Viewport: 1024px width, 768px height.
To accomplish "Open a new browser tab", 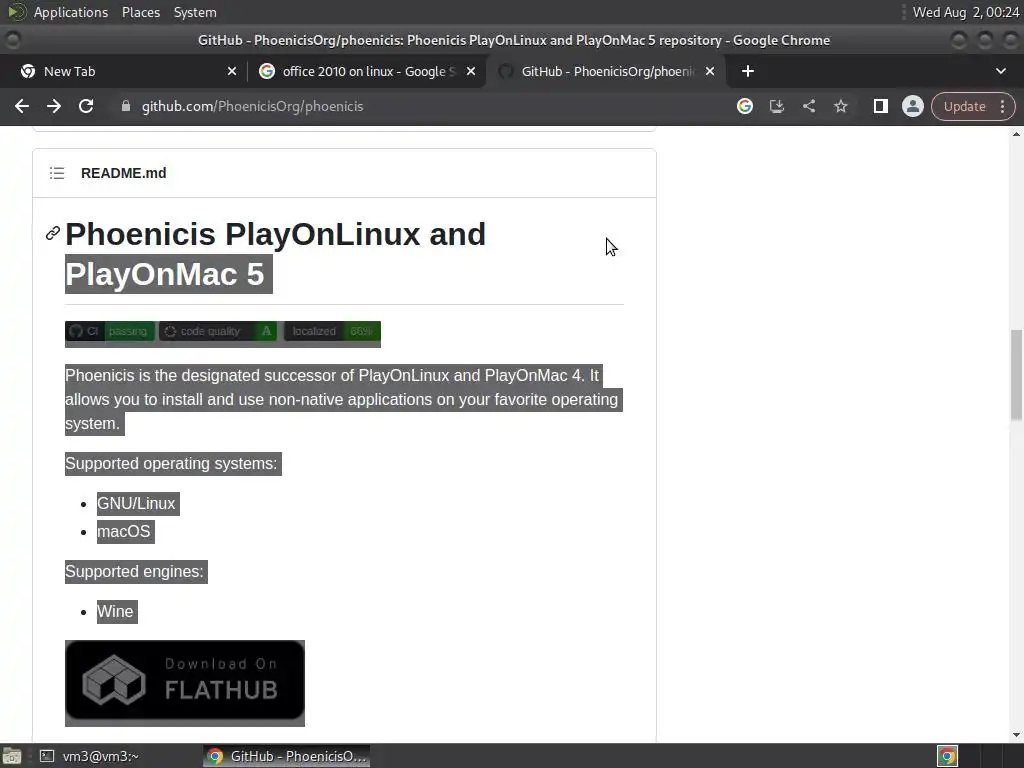I will tap(748, 71).
